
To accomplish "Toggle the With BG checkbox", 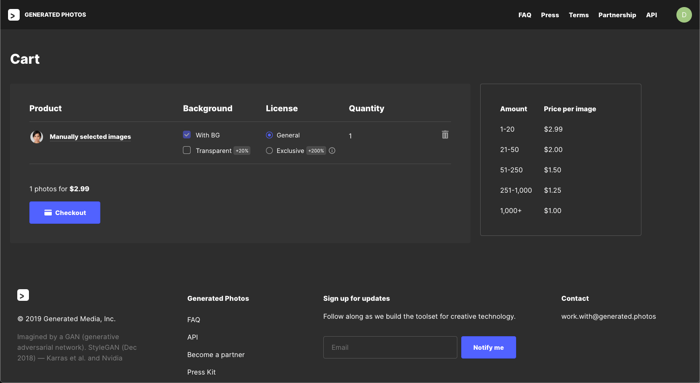I will (x=187, y=134).
